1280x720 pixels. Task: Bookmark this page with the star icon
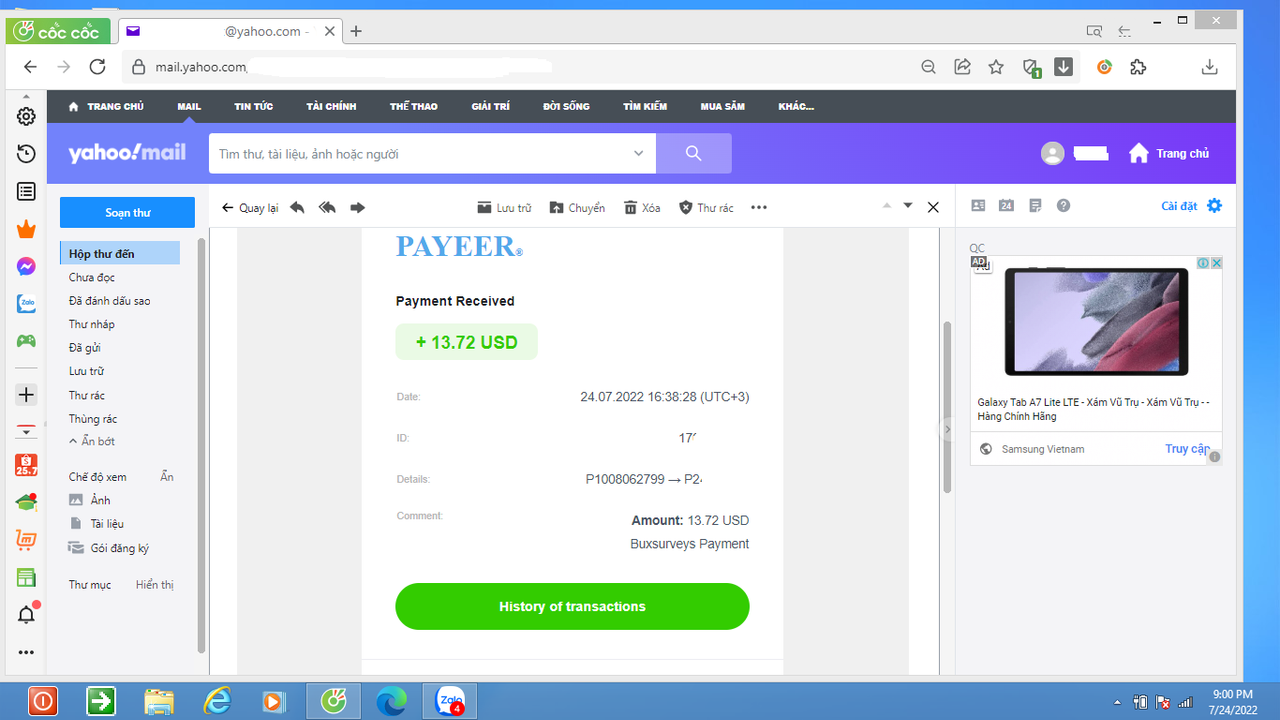(996, 67)
